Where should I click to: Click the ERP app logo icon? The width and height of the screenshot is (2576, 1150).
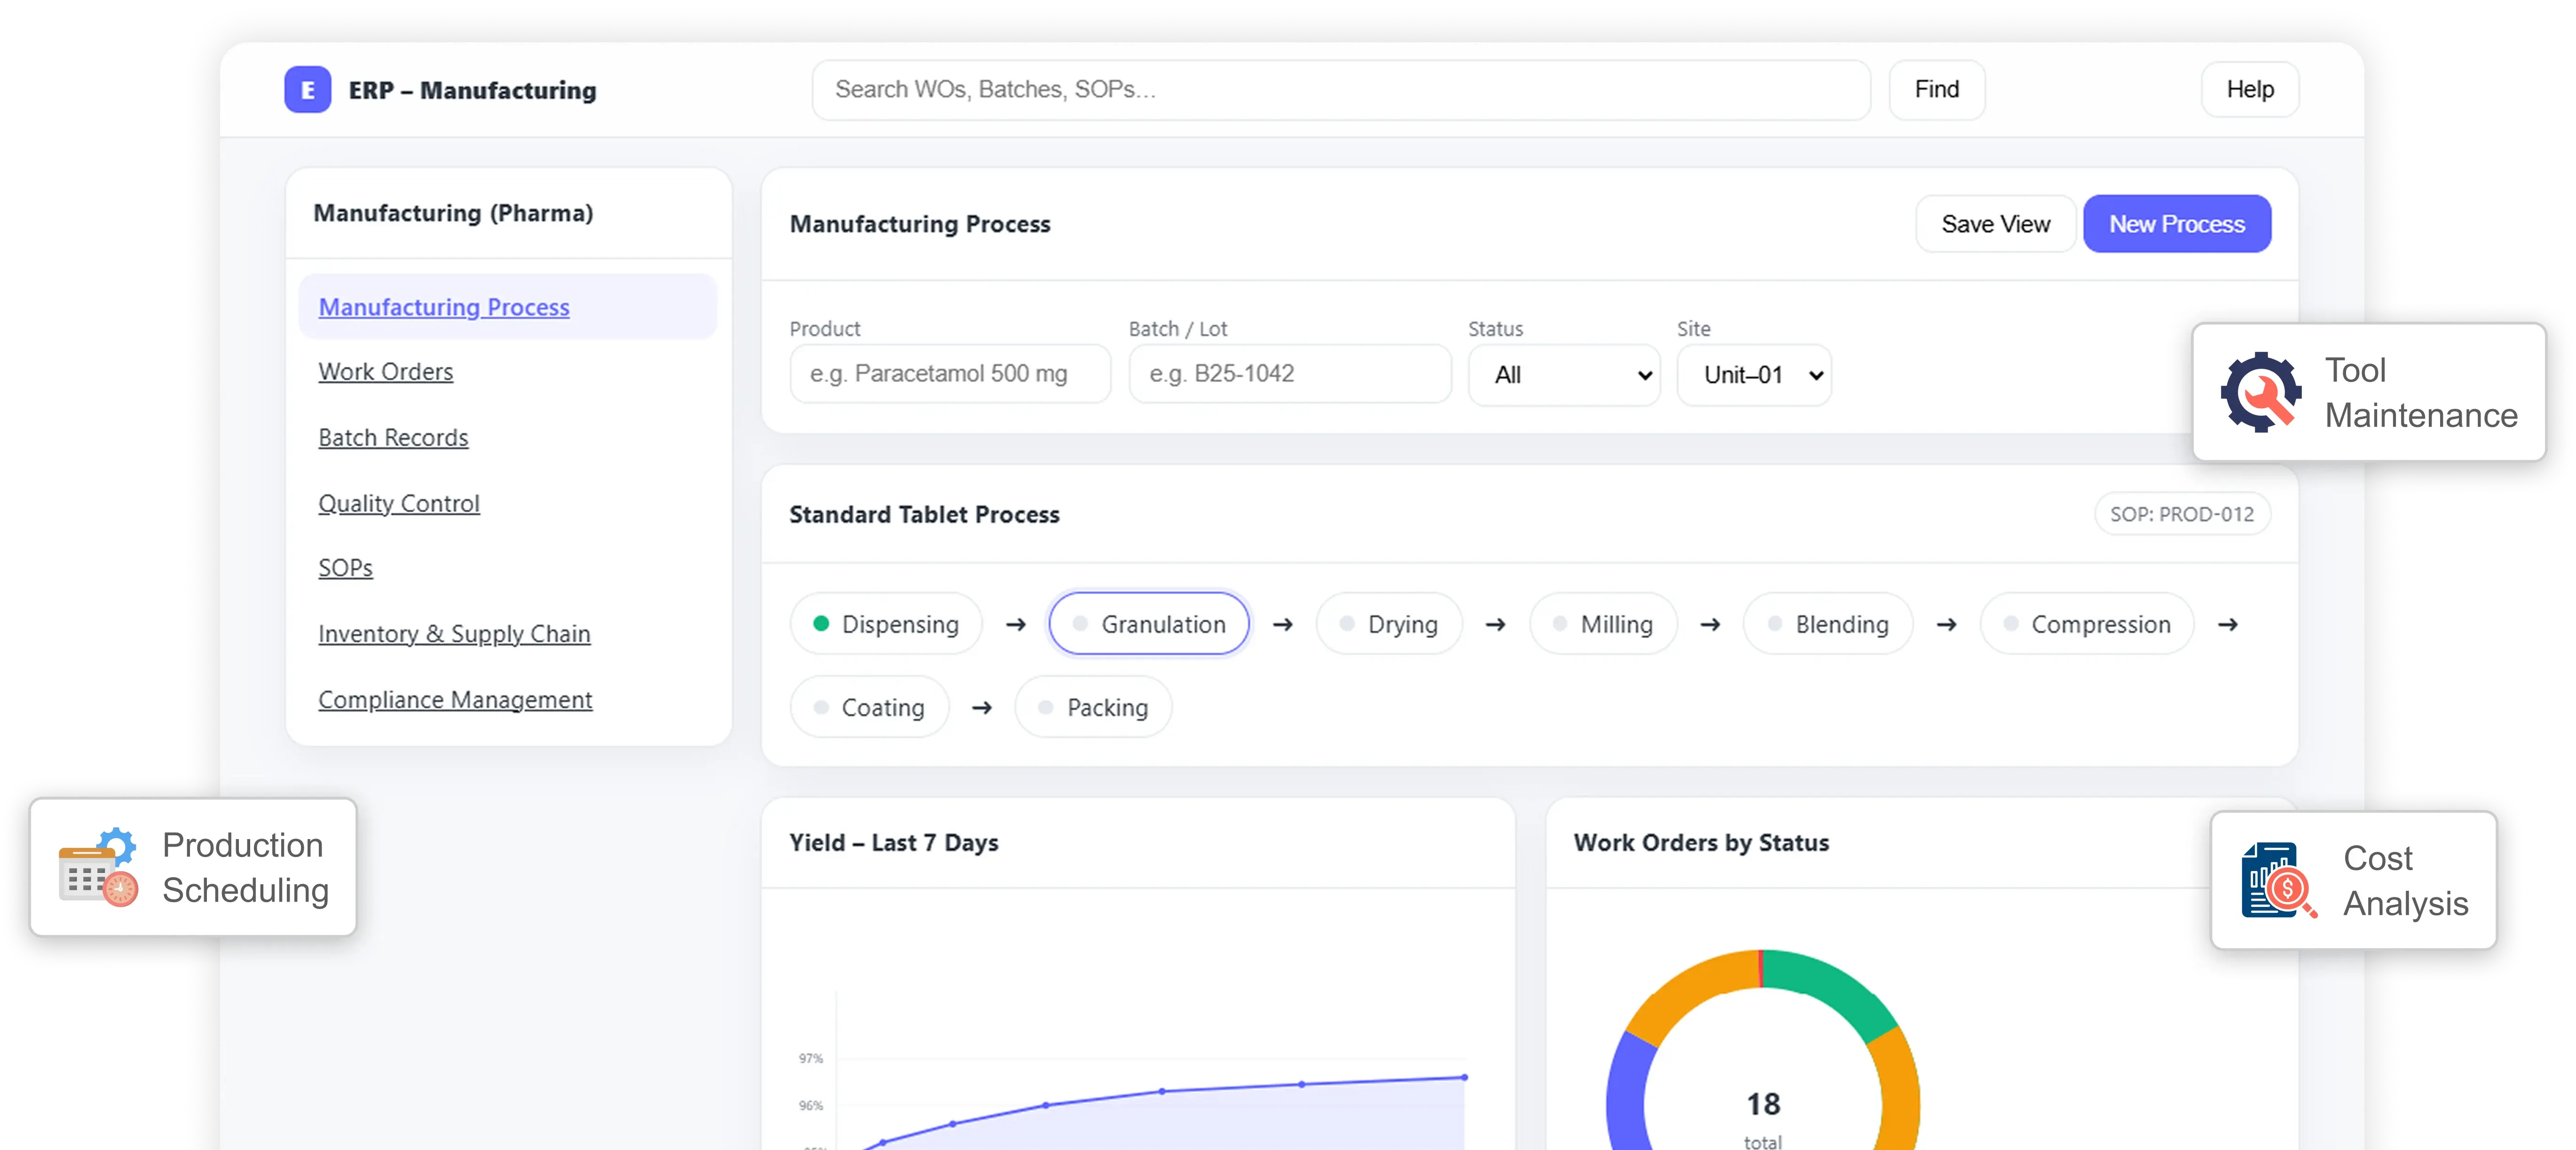[x=307, y=89]
